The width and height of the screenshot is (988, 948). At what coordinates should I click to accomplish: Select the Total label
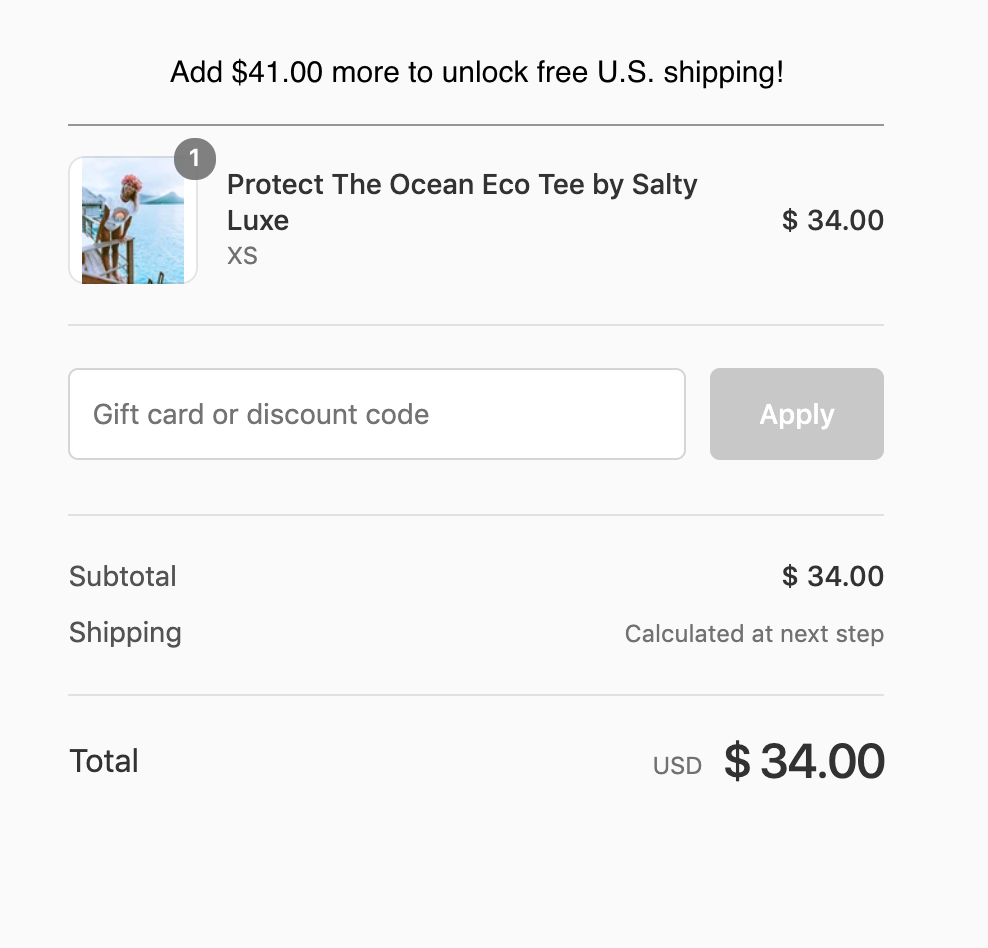coord(104,761)
